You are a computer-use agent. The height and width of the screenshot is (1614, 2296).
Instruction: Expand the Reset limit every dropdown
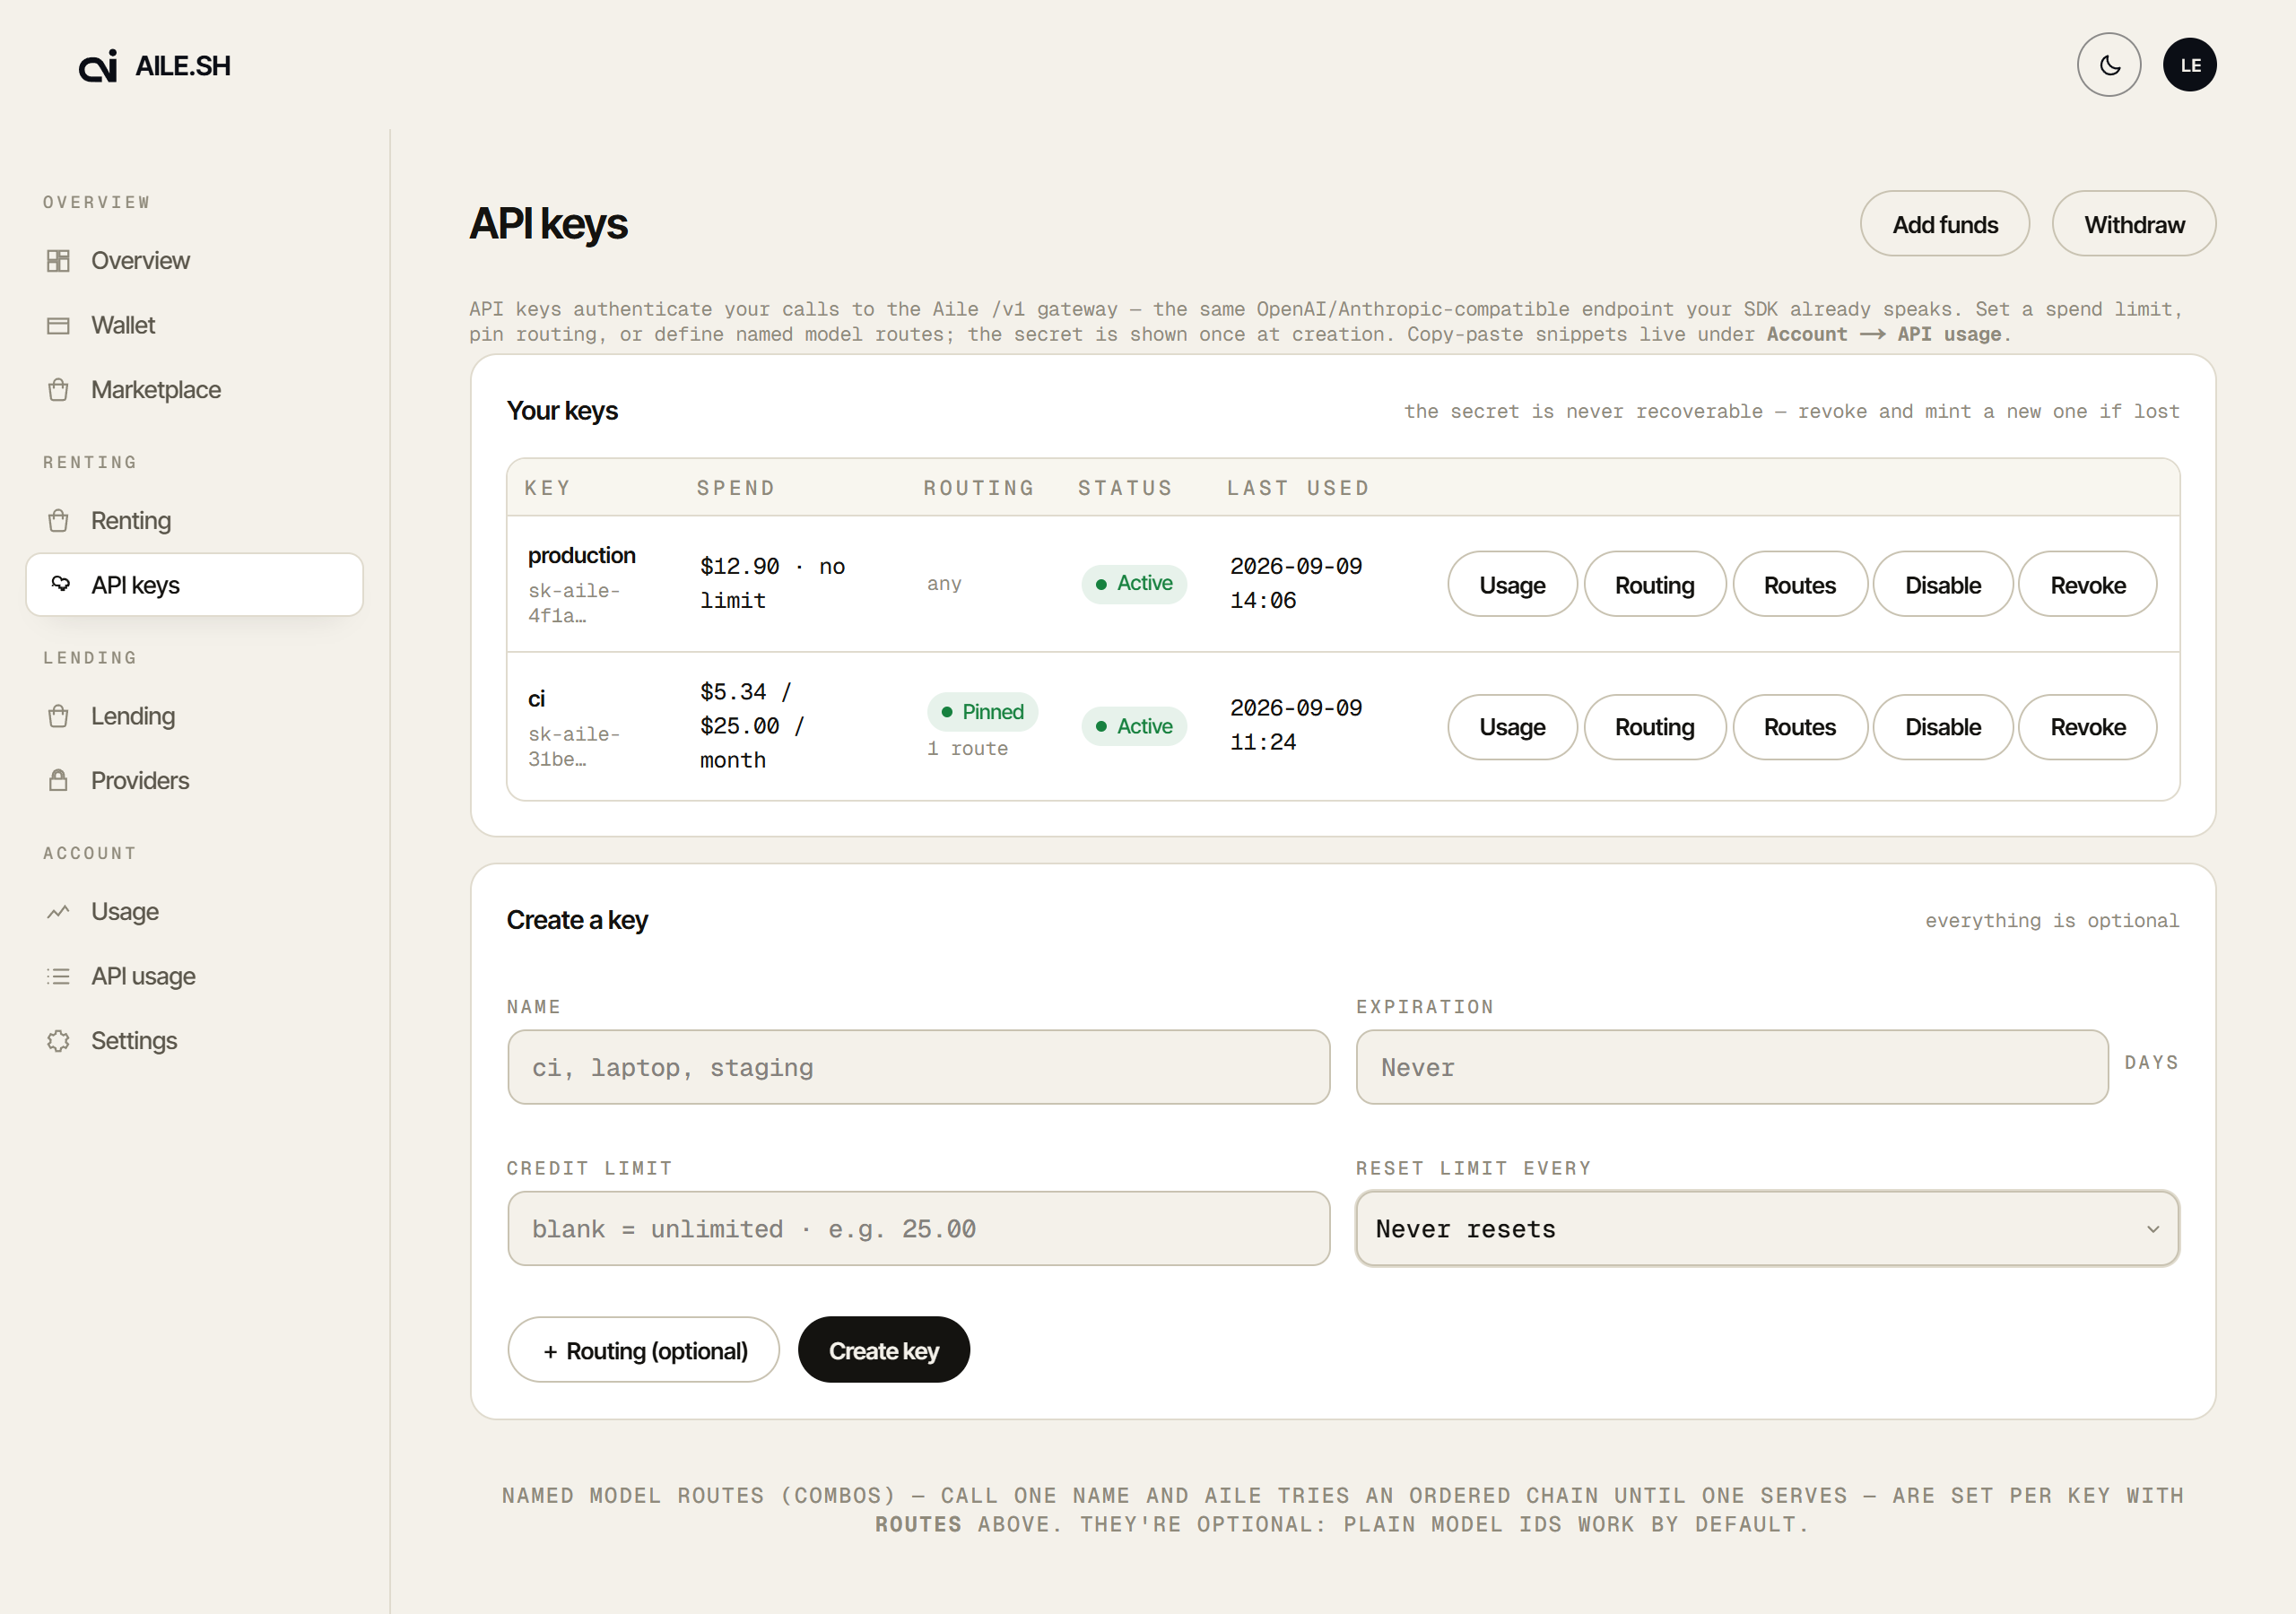click(x=1766, y=1229)
